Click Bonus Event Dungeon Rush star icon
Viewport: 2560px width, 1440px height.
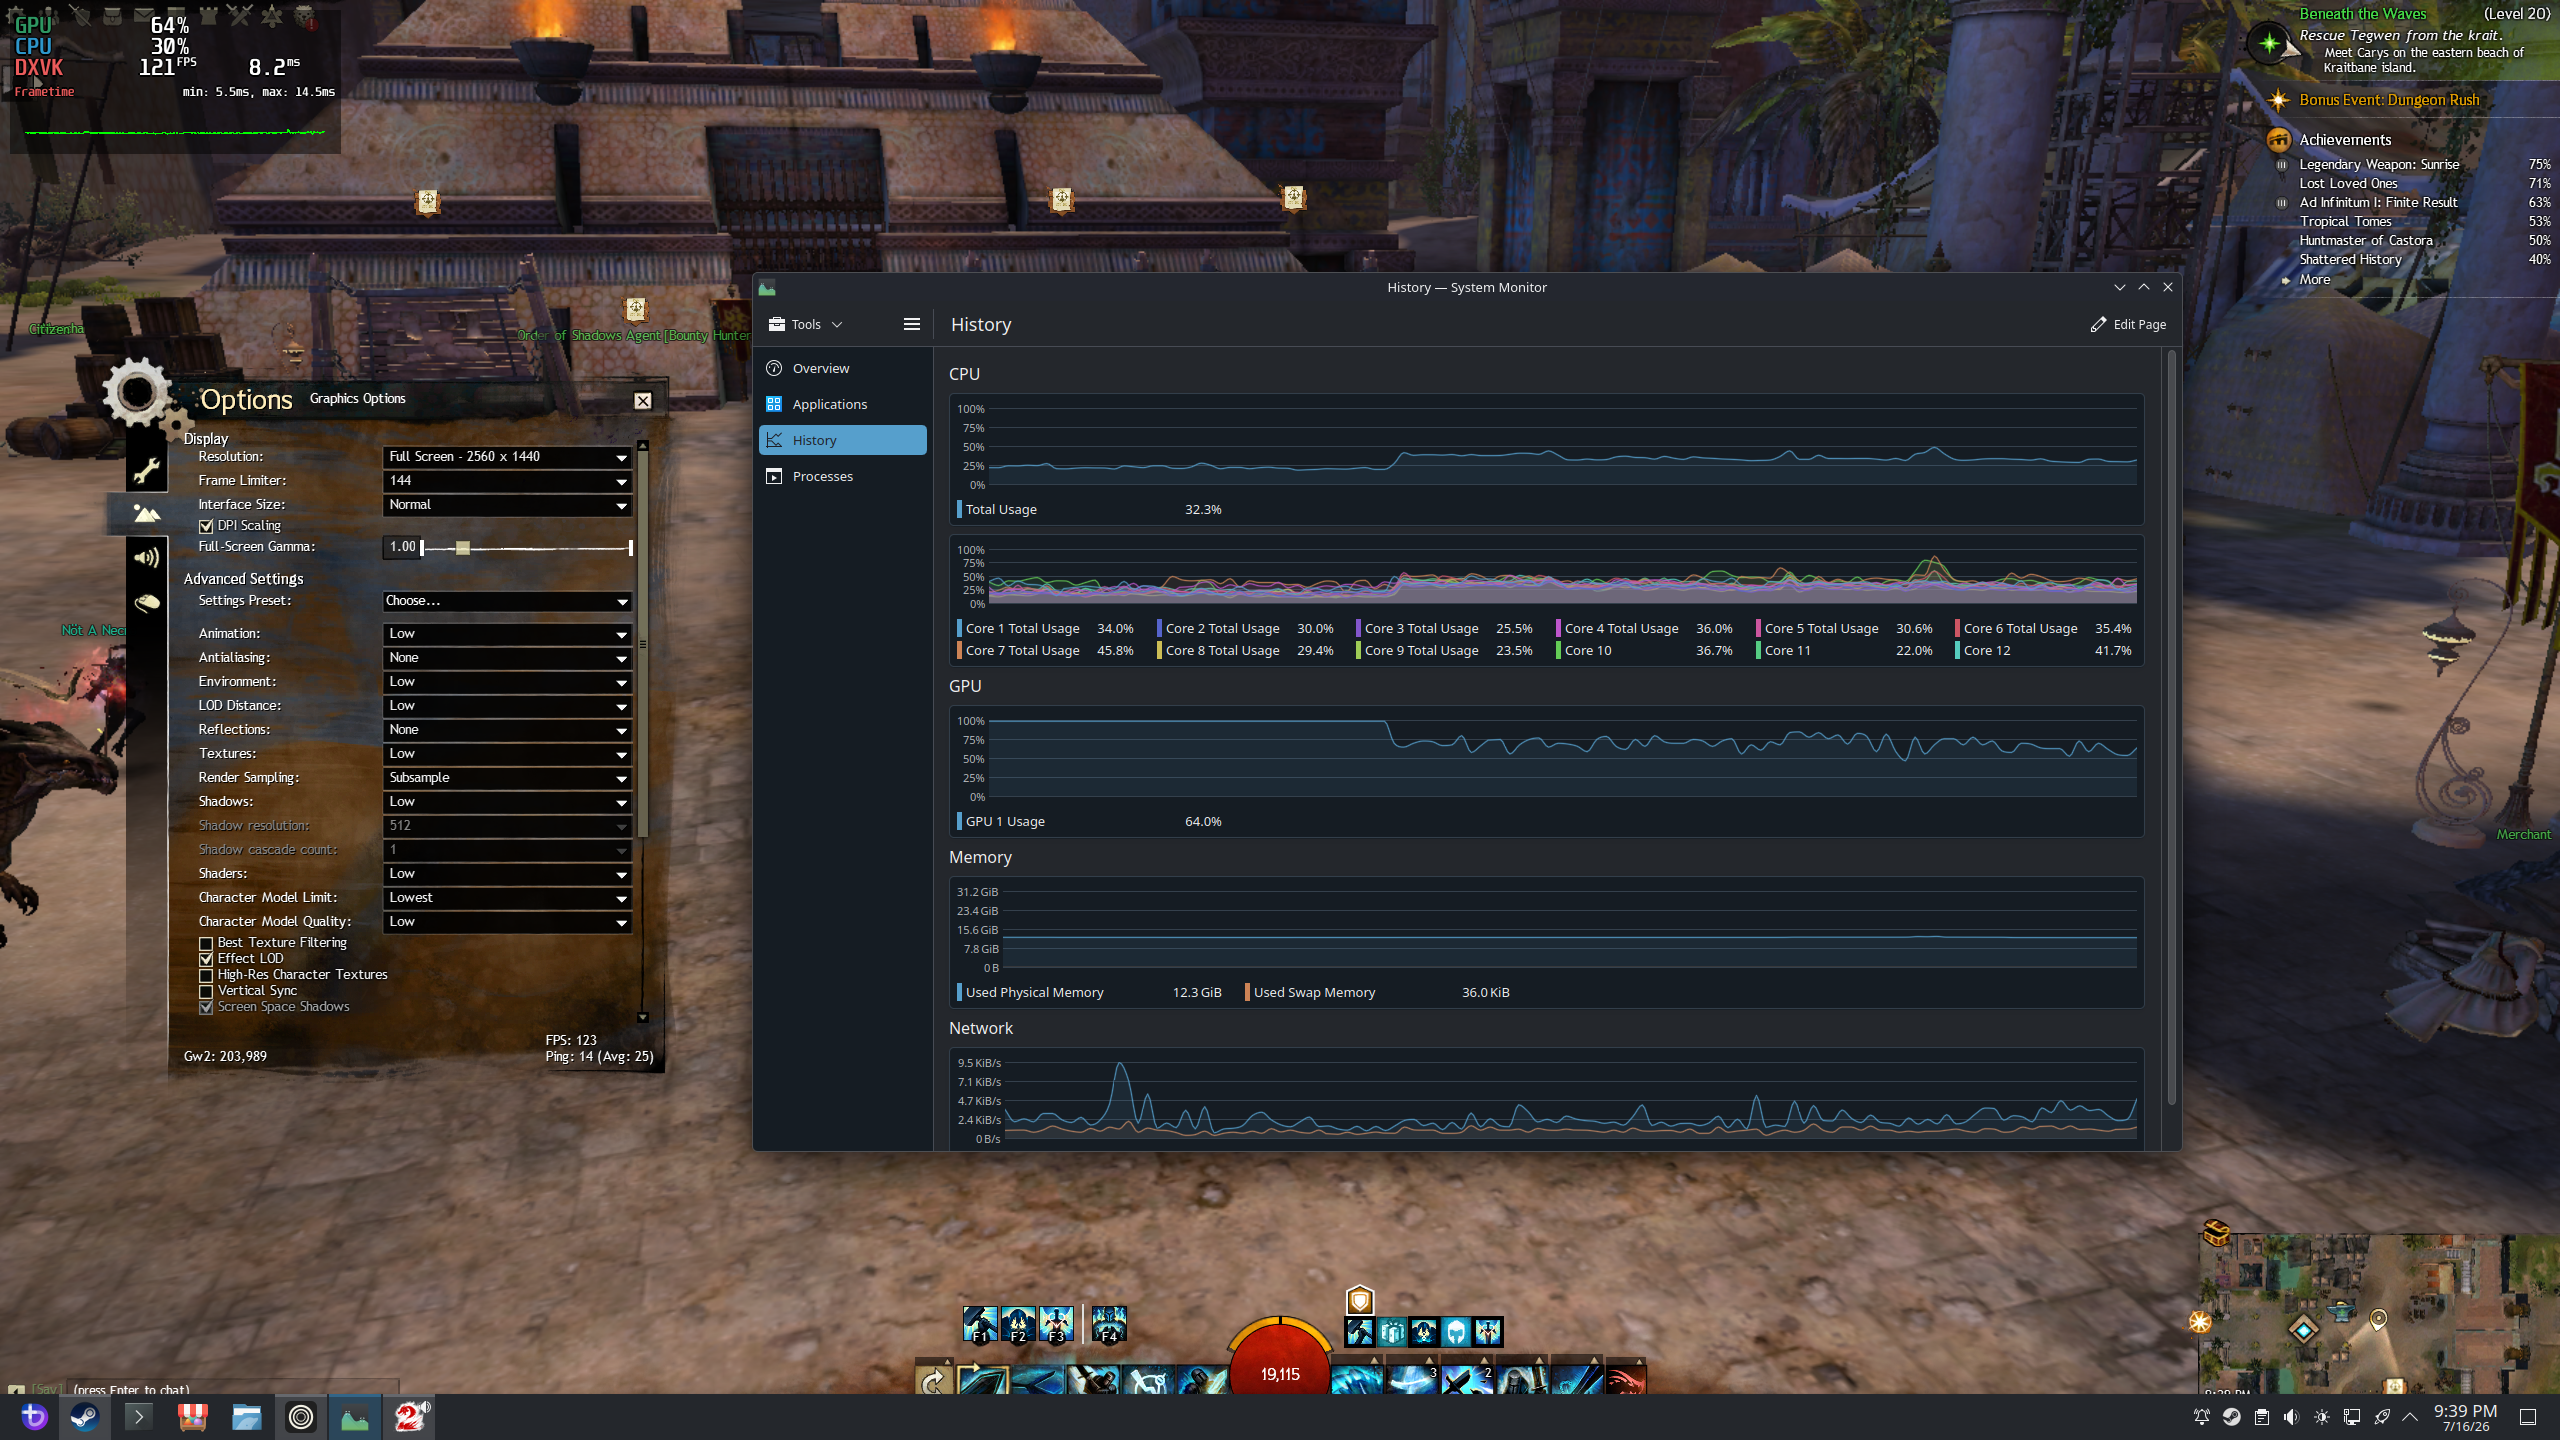[2278, 100]
